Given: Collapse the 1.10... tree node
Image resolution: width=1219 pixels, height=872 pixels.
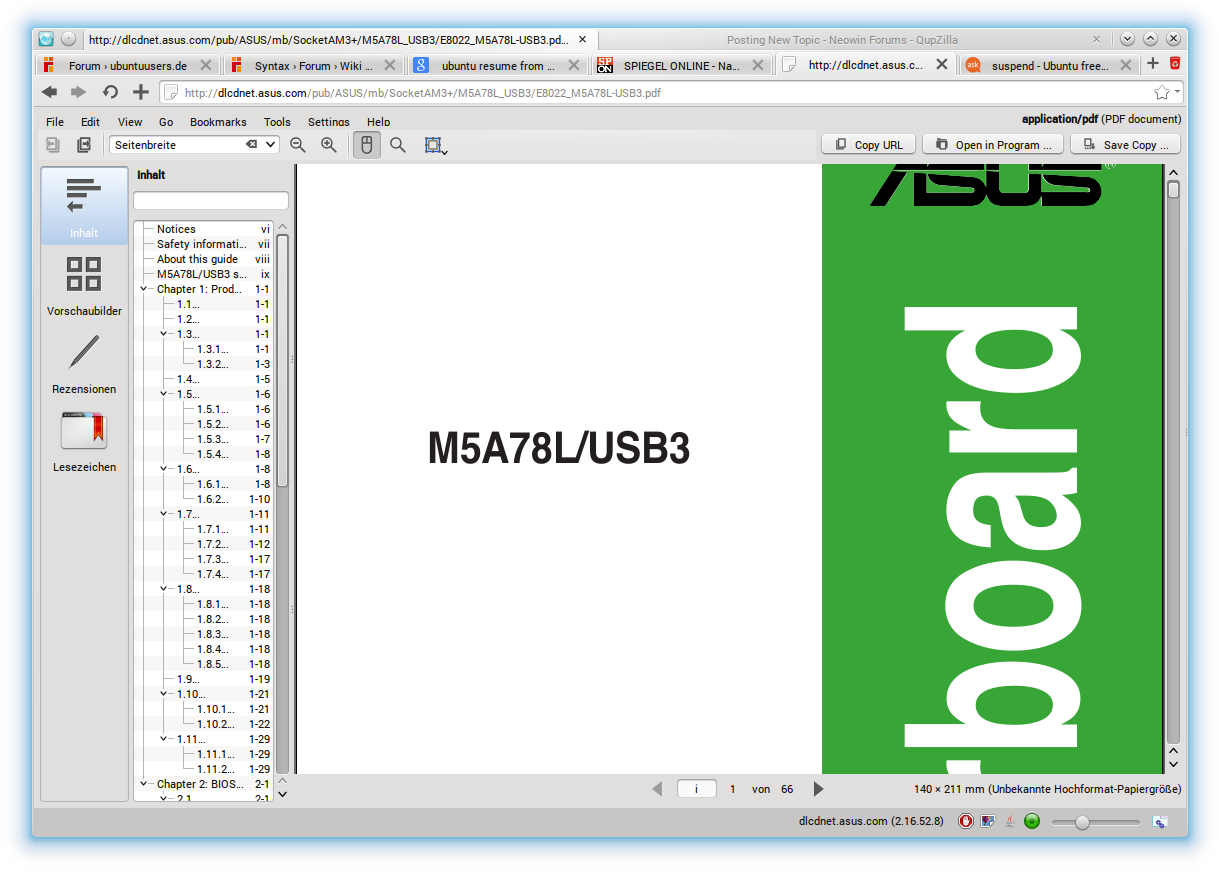Looking at the screenshot, I should (x=165, y=694).
